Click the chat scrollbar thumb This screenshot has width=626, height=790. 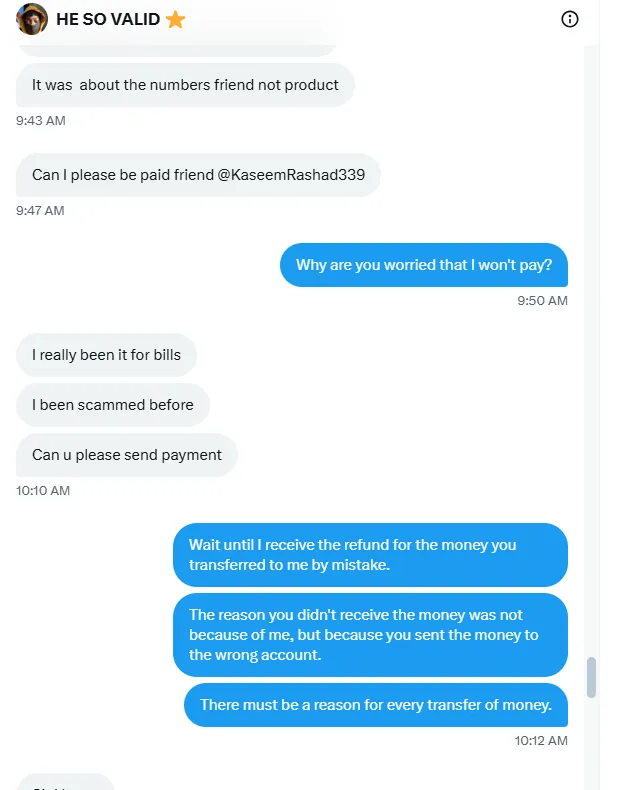[x=591, y=677]
